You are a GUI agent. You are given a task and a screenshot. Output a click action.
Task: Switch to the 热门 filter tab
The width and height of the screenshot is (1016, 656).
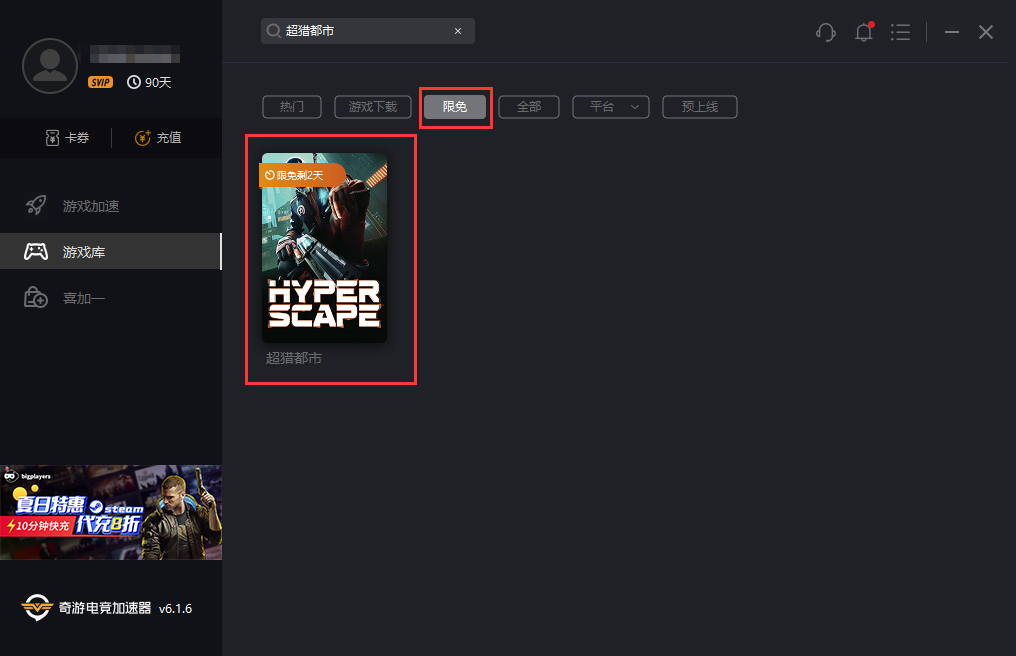coord(292,107)
